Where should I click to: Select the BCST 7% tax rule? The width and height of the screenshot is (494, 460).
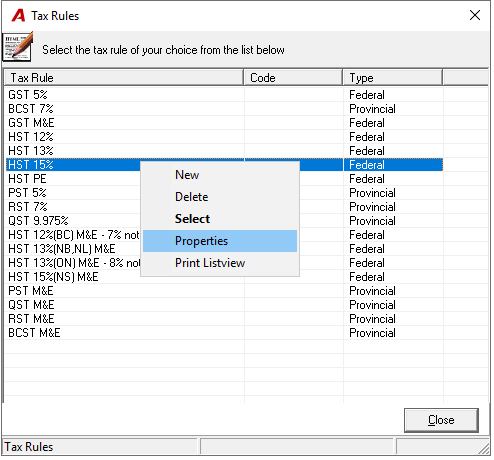click(x=224, y=109)
